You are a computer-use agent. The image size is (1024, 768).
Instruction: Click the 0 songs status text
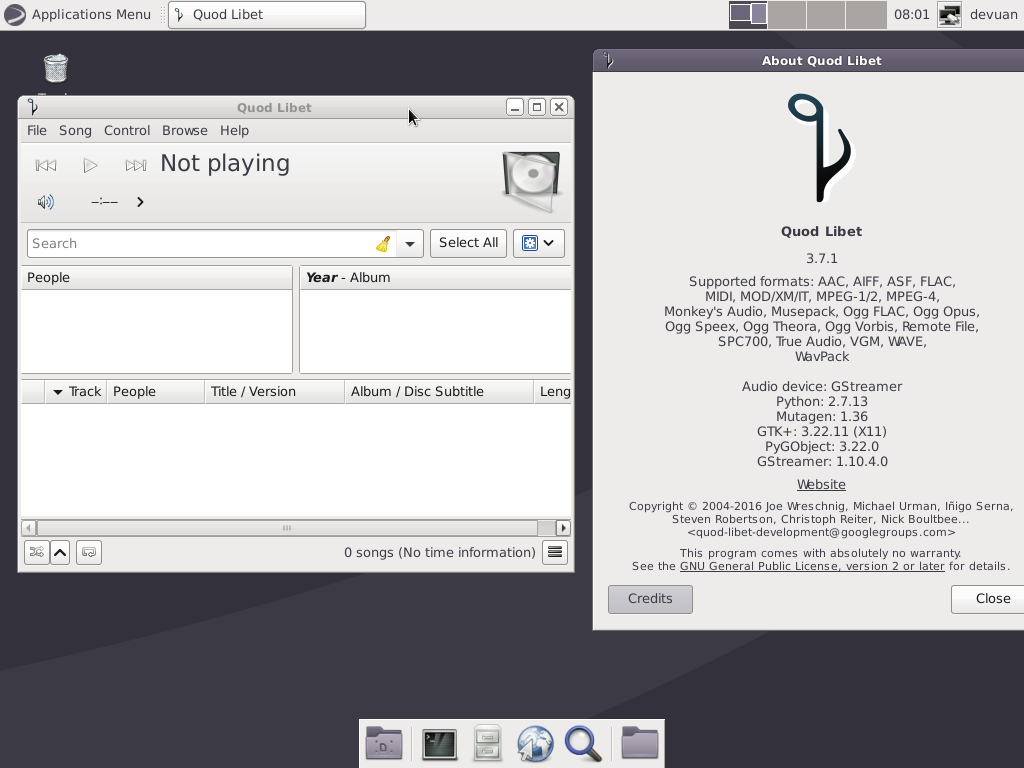pyautogui.click(x=440, y=552)
